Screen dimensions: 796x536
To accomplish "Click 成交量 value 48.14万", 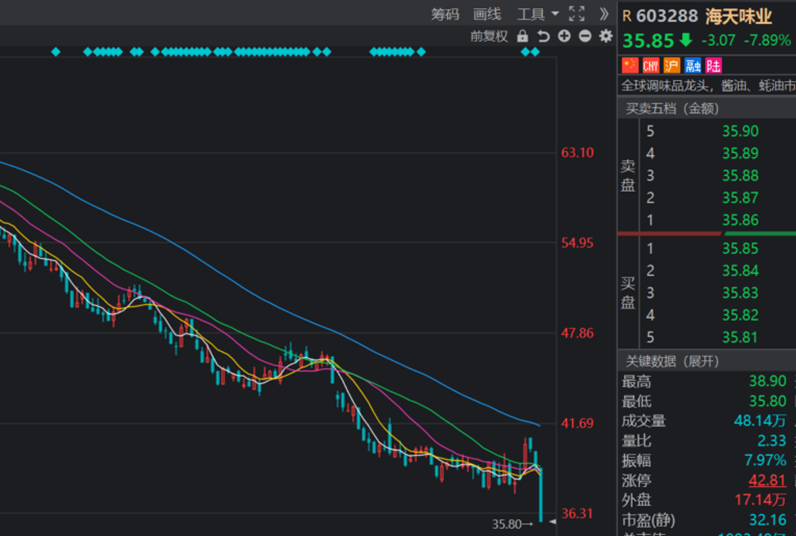I will [760, 421].
